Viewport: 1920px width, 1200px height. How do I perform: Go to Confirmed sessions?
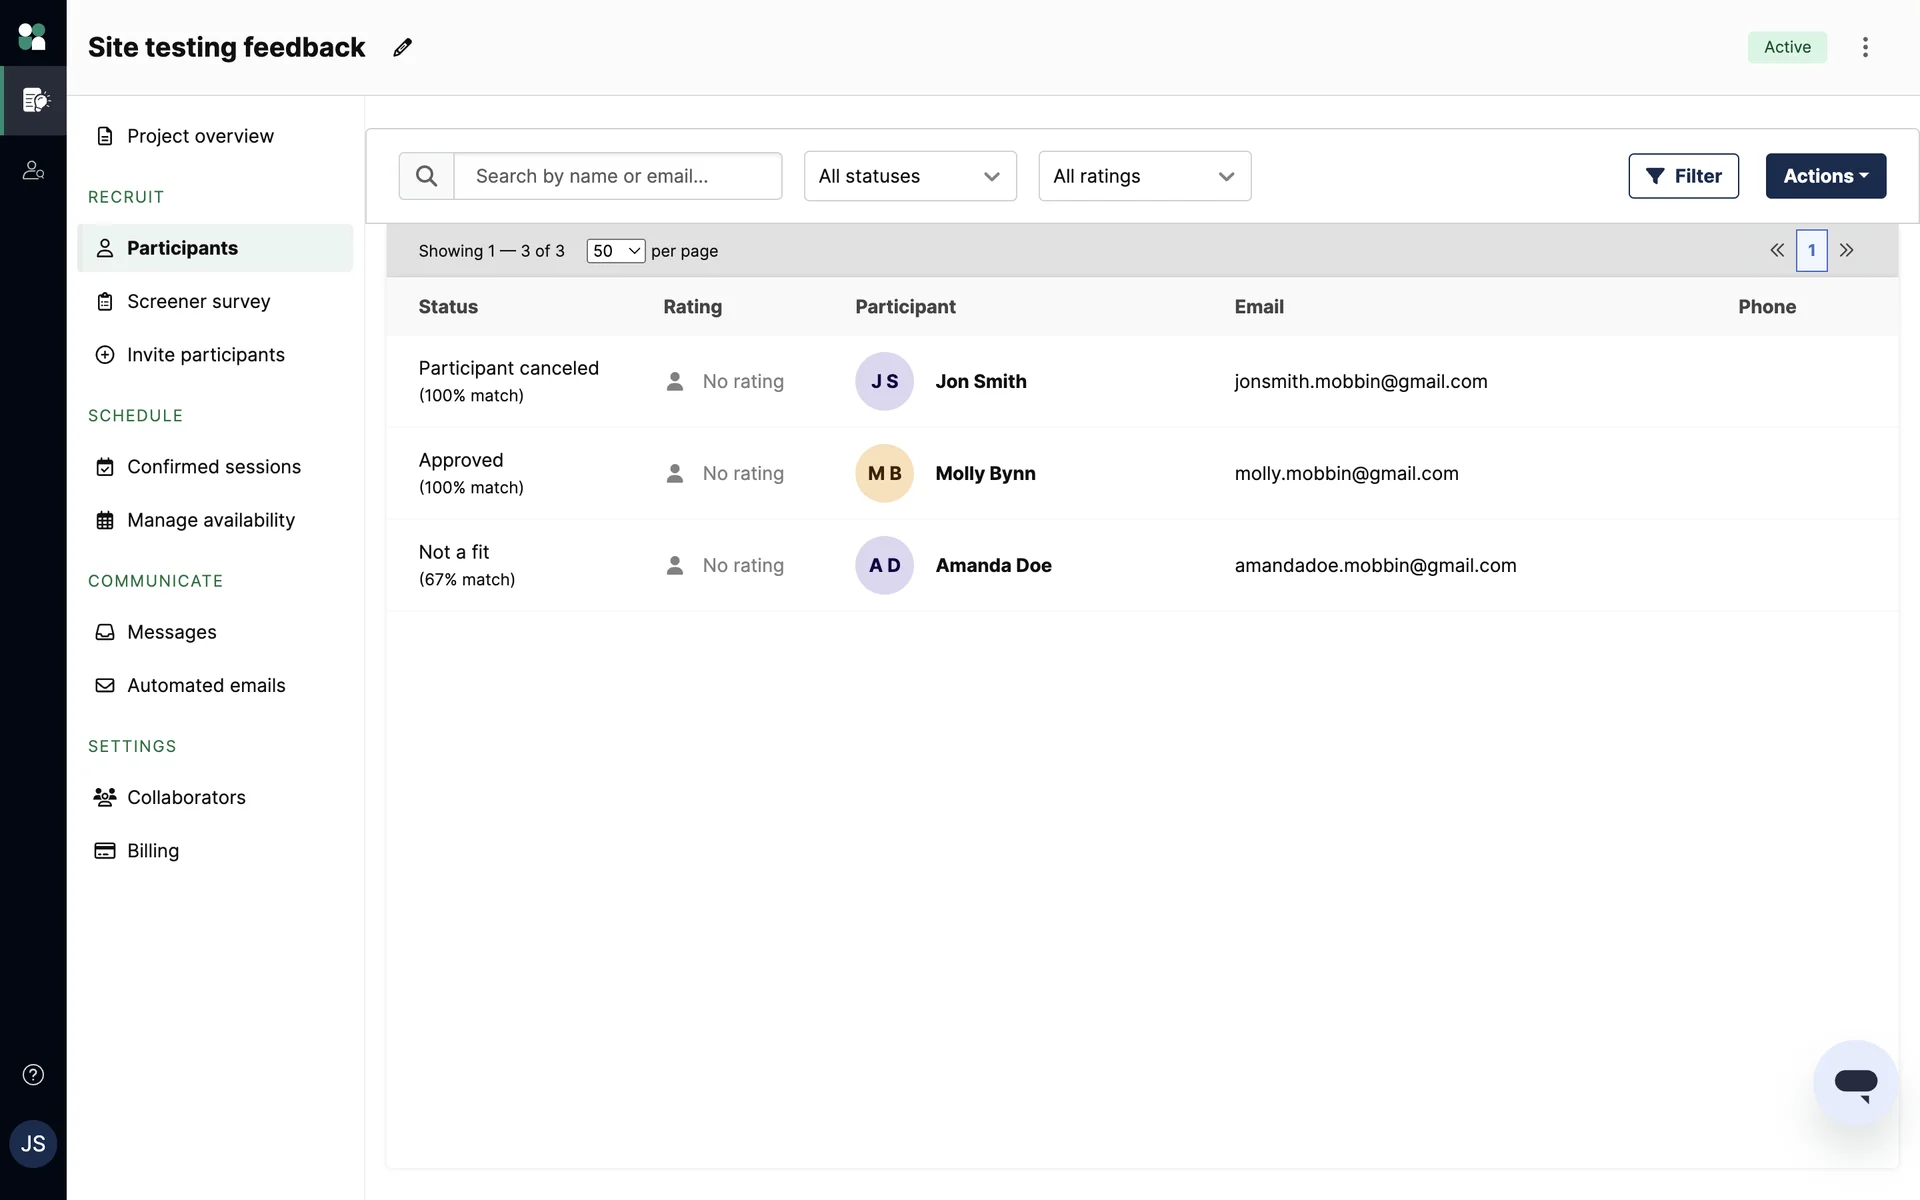pos(213,467)
